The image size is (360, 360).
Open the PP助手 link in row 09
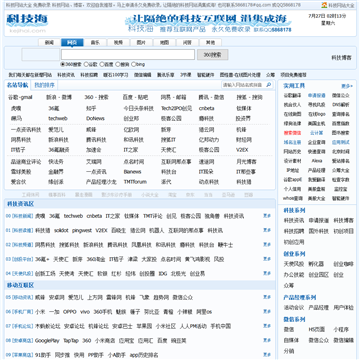point(96,355)
